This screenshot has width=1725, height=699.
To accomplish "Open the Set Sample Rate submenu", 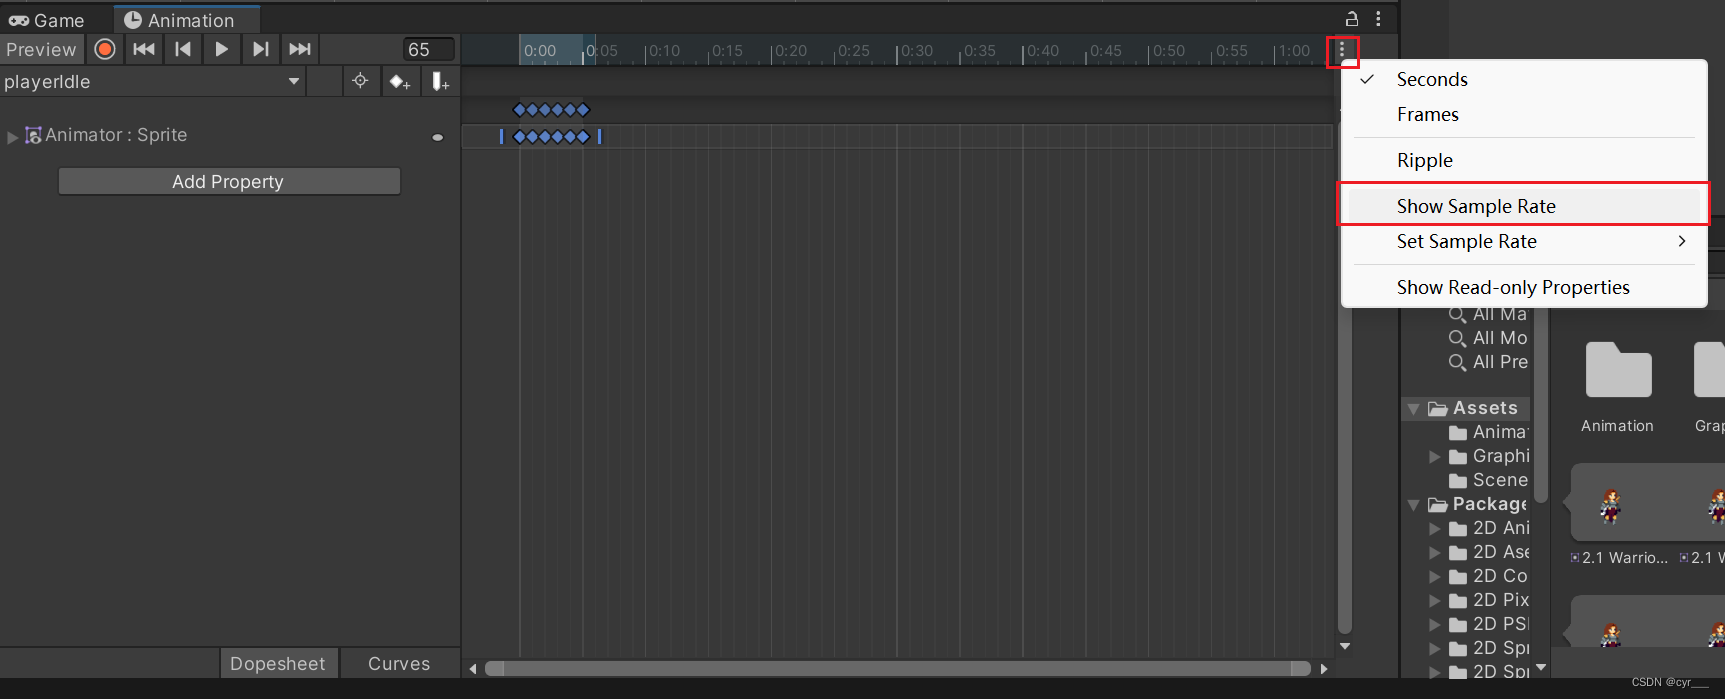I will 1523,241.
